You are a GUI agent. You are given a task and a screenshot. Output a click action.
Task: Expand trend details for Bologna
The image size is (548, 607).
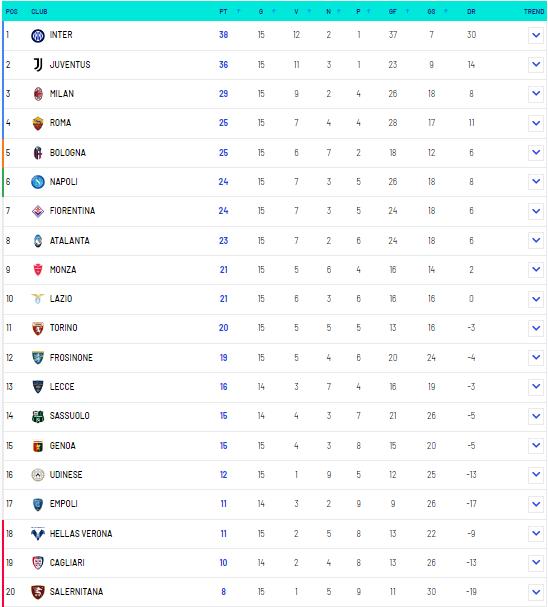click(x=536, y=152)
